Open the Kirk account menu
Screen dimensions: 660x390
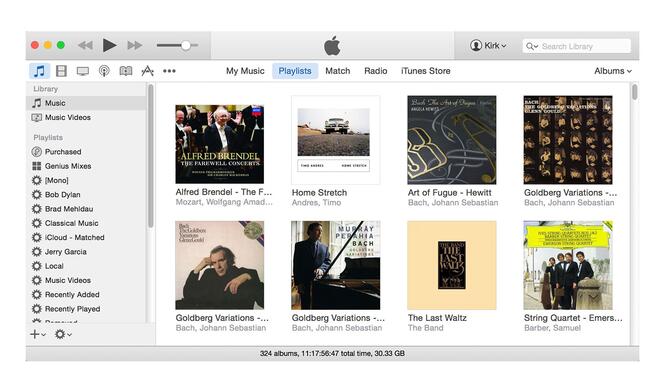point(488,45)
